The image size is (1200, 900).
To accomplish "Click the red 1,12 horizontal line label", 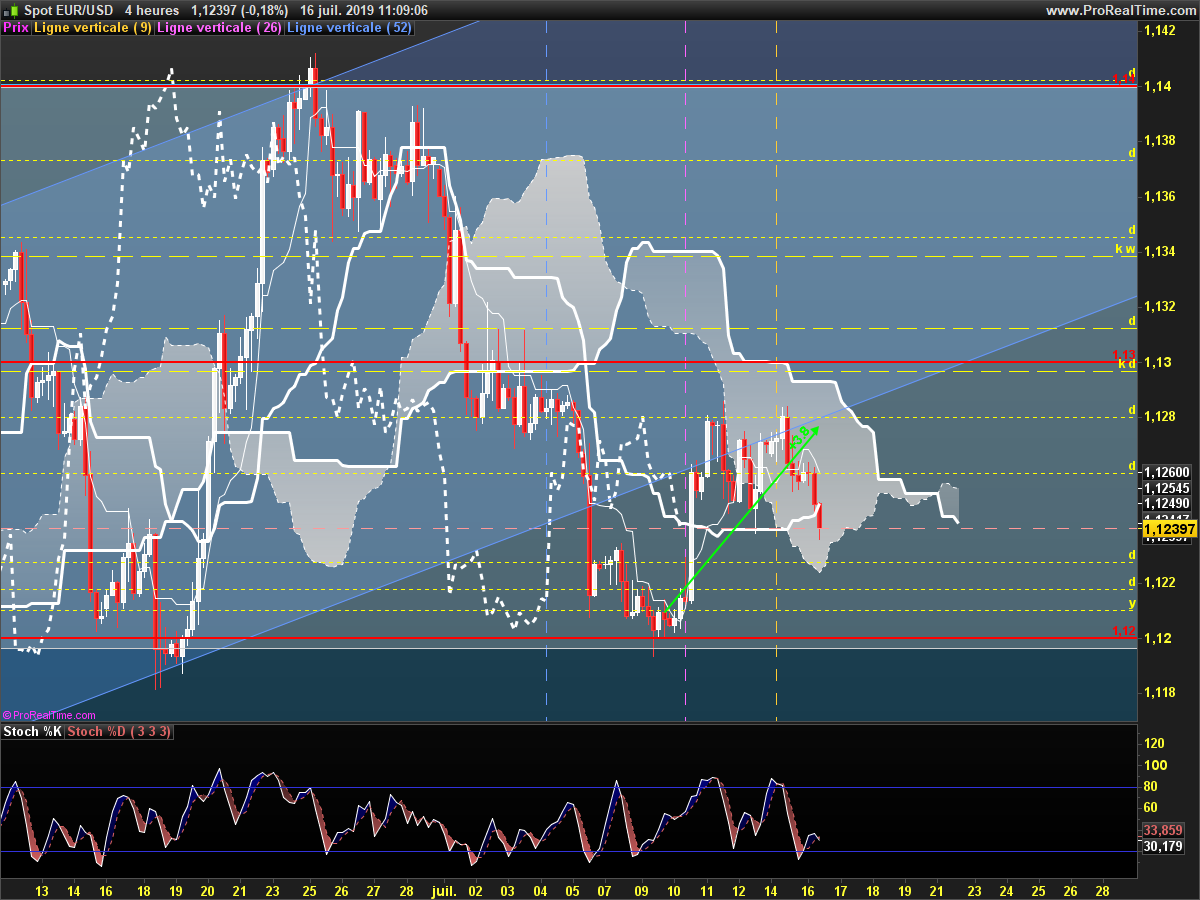I will (x=1124, y=632).
